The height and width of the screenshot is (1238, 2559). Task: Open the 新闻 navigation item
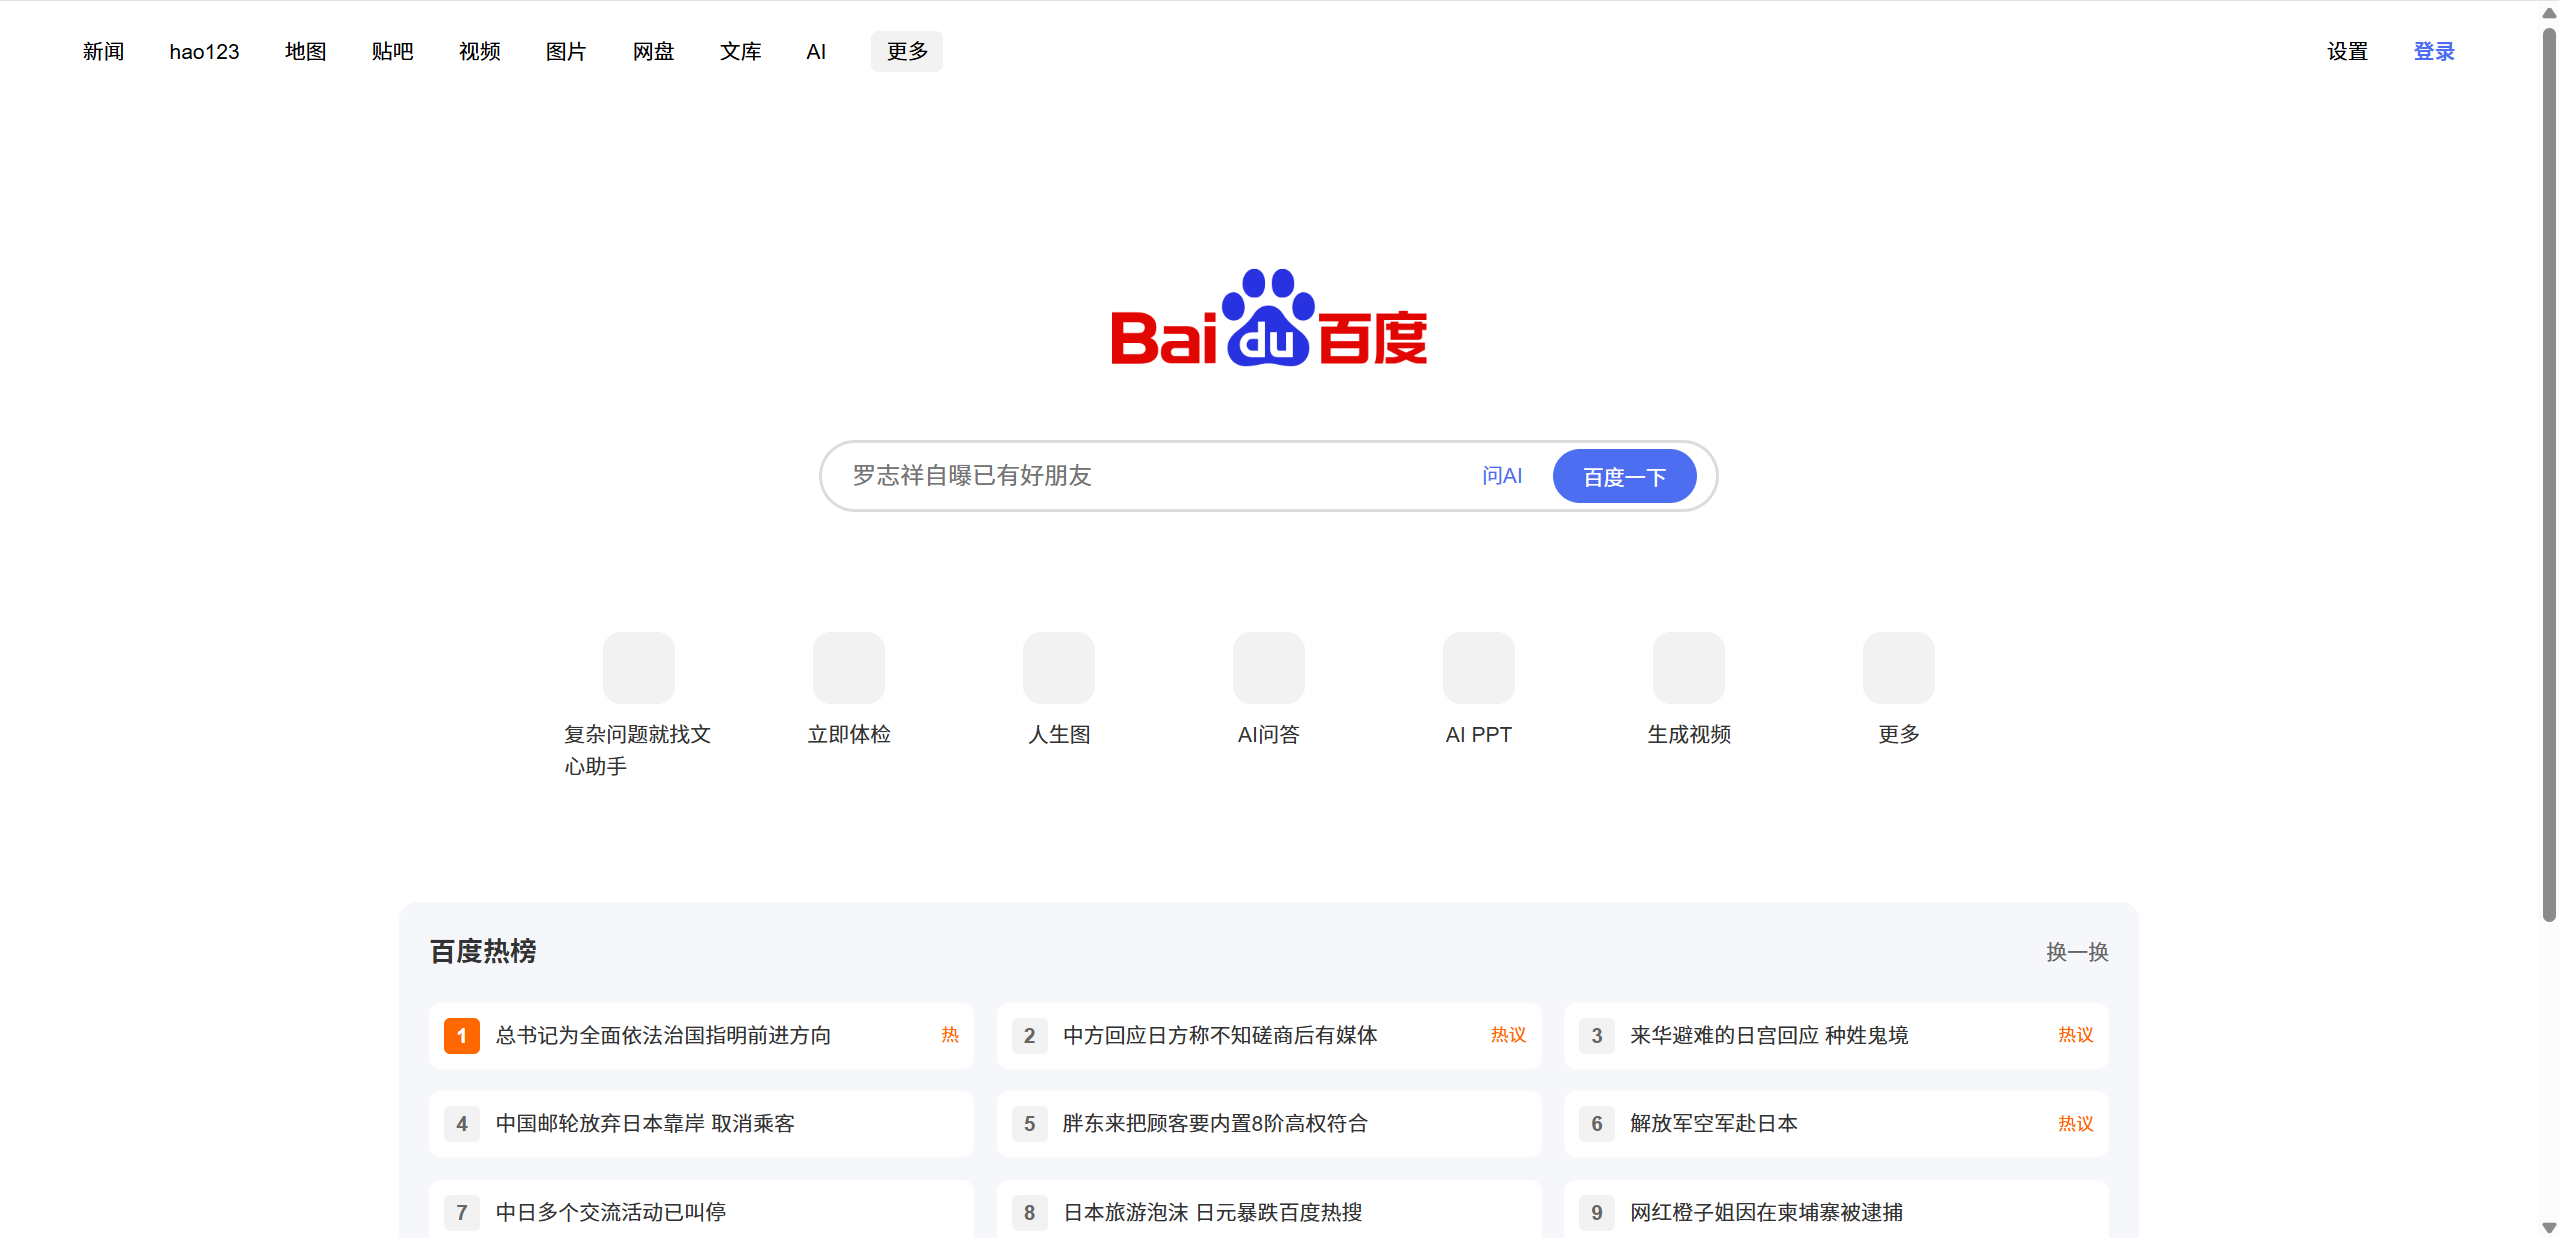103,51
